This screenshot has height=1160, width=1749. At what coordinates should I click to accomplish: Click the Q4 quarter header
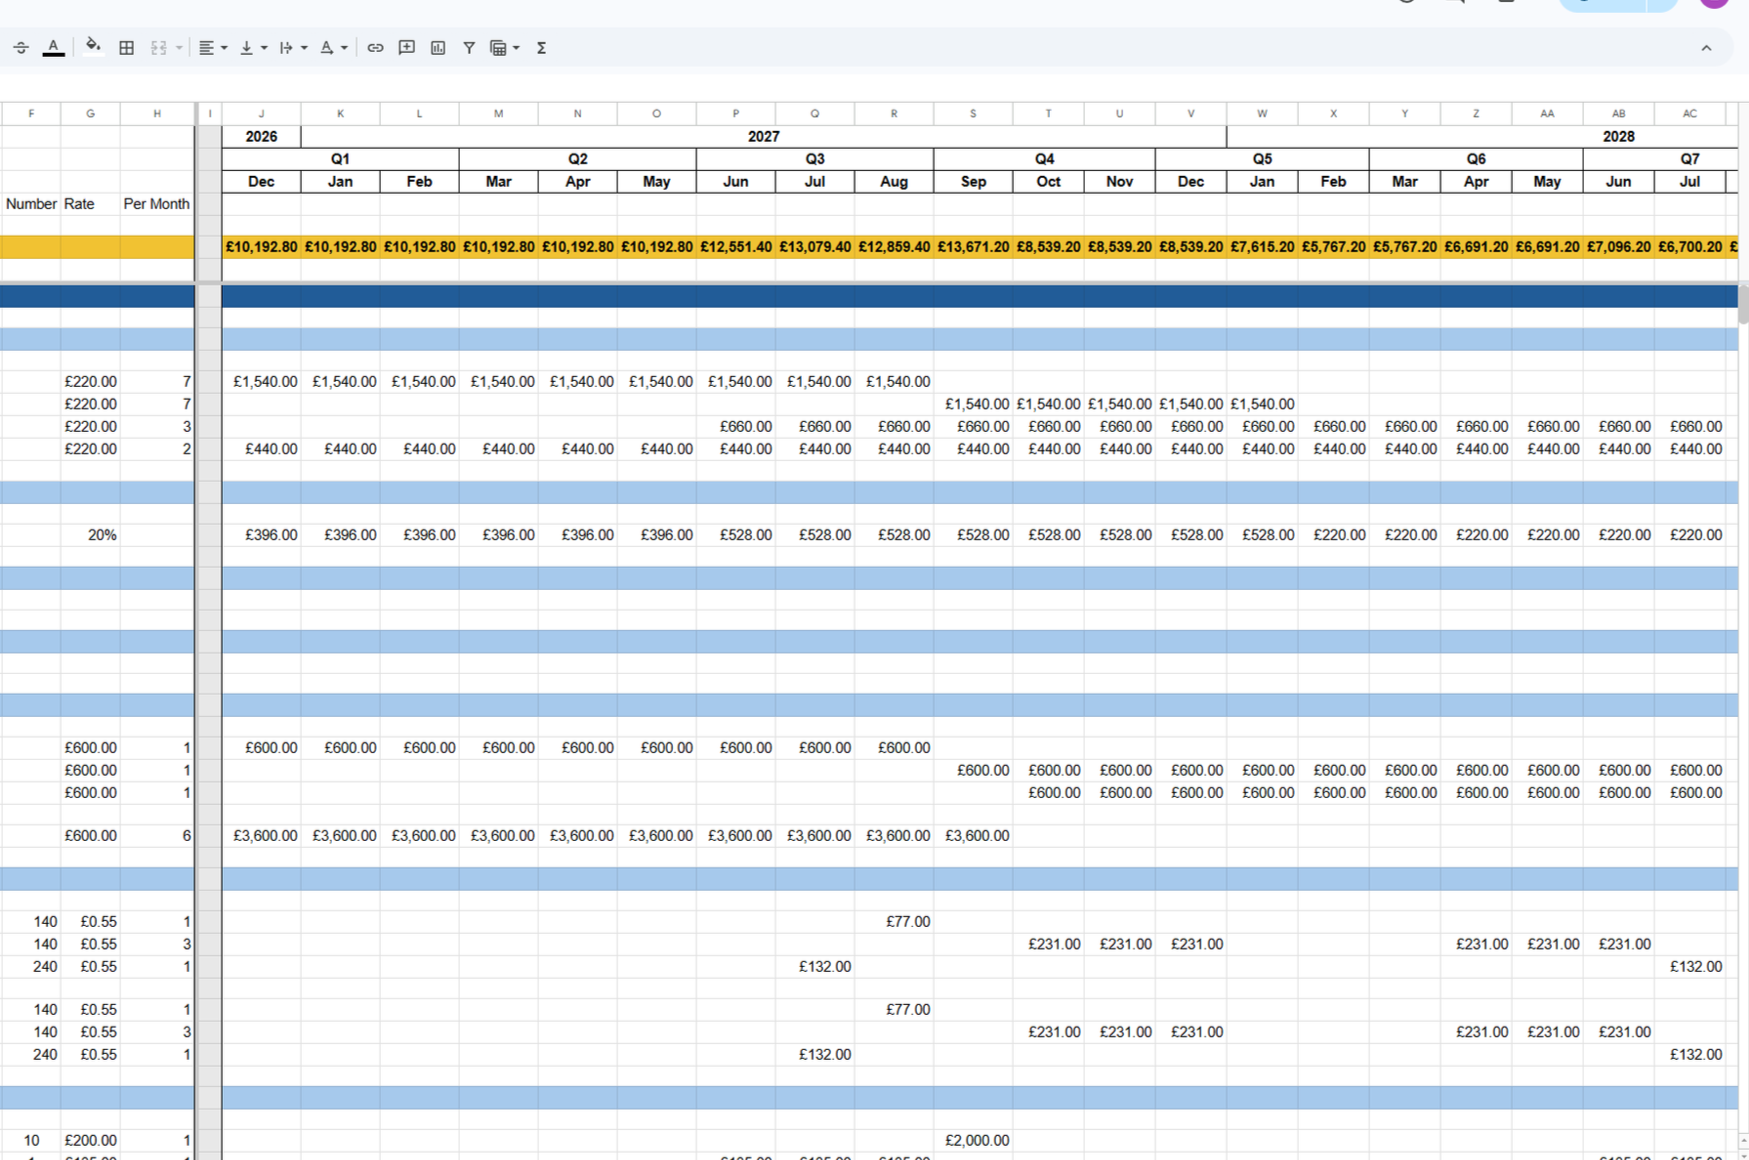point(1044,159)
